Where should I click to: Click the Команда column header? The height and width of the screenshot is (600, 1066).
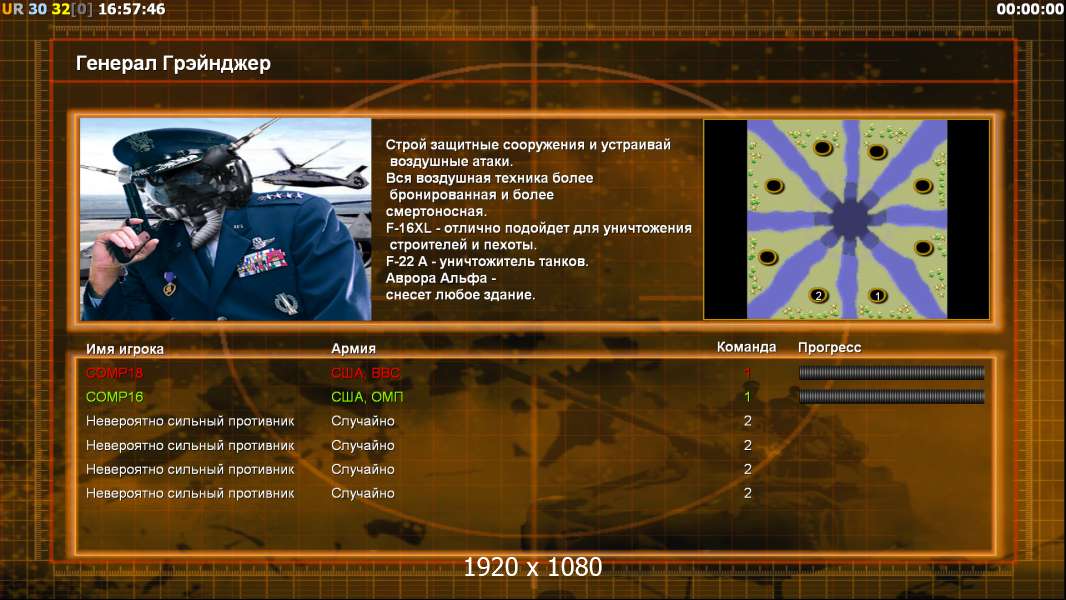pos(746,347)
